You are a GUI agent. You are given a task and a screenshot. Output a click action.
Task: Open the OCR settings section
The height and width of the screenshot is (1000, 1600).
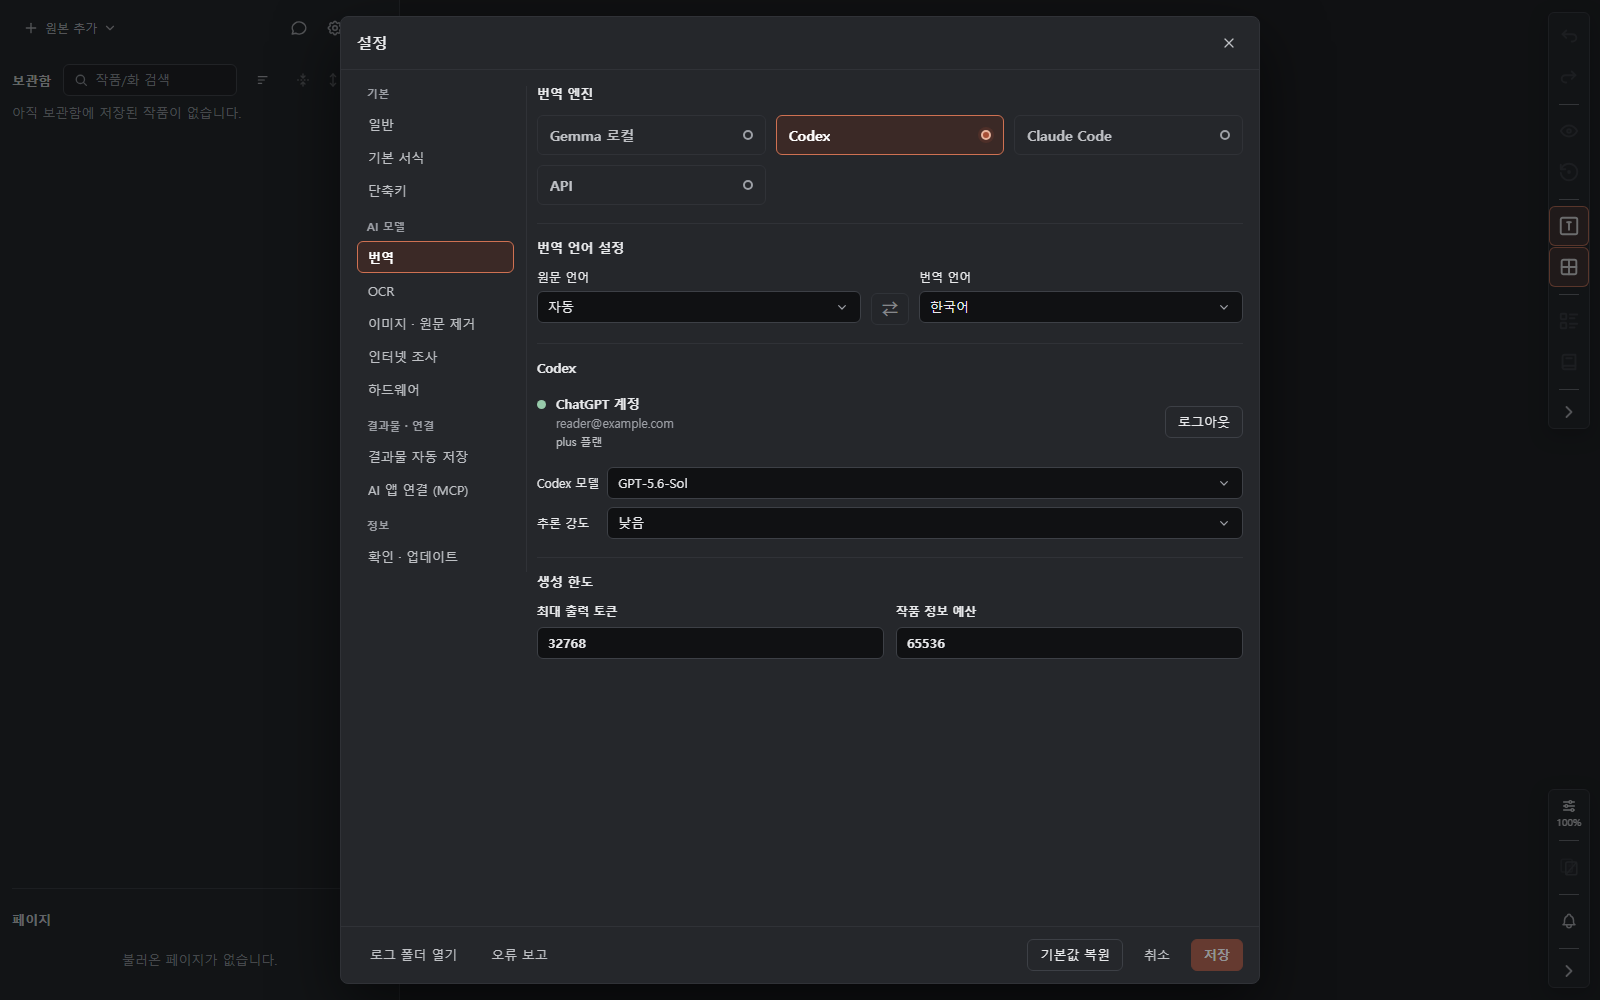point(435,291)
